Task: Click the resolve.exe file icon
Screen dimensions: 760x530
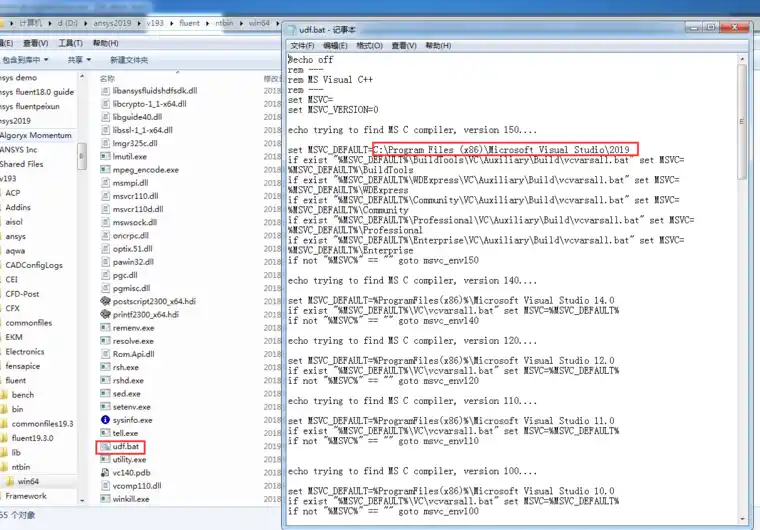Action: pyautogui.click(x=105, y=341)
